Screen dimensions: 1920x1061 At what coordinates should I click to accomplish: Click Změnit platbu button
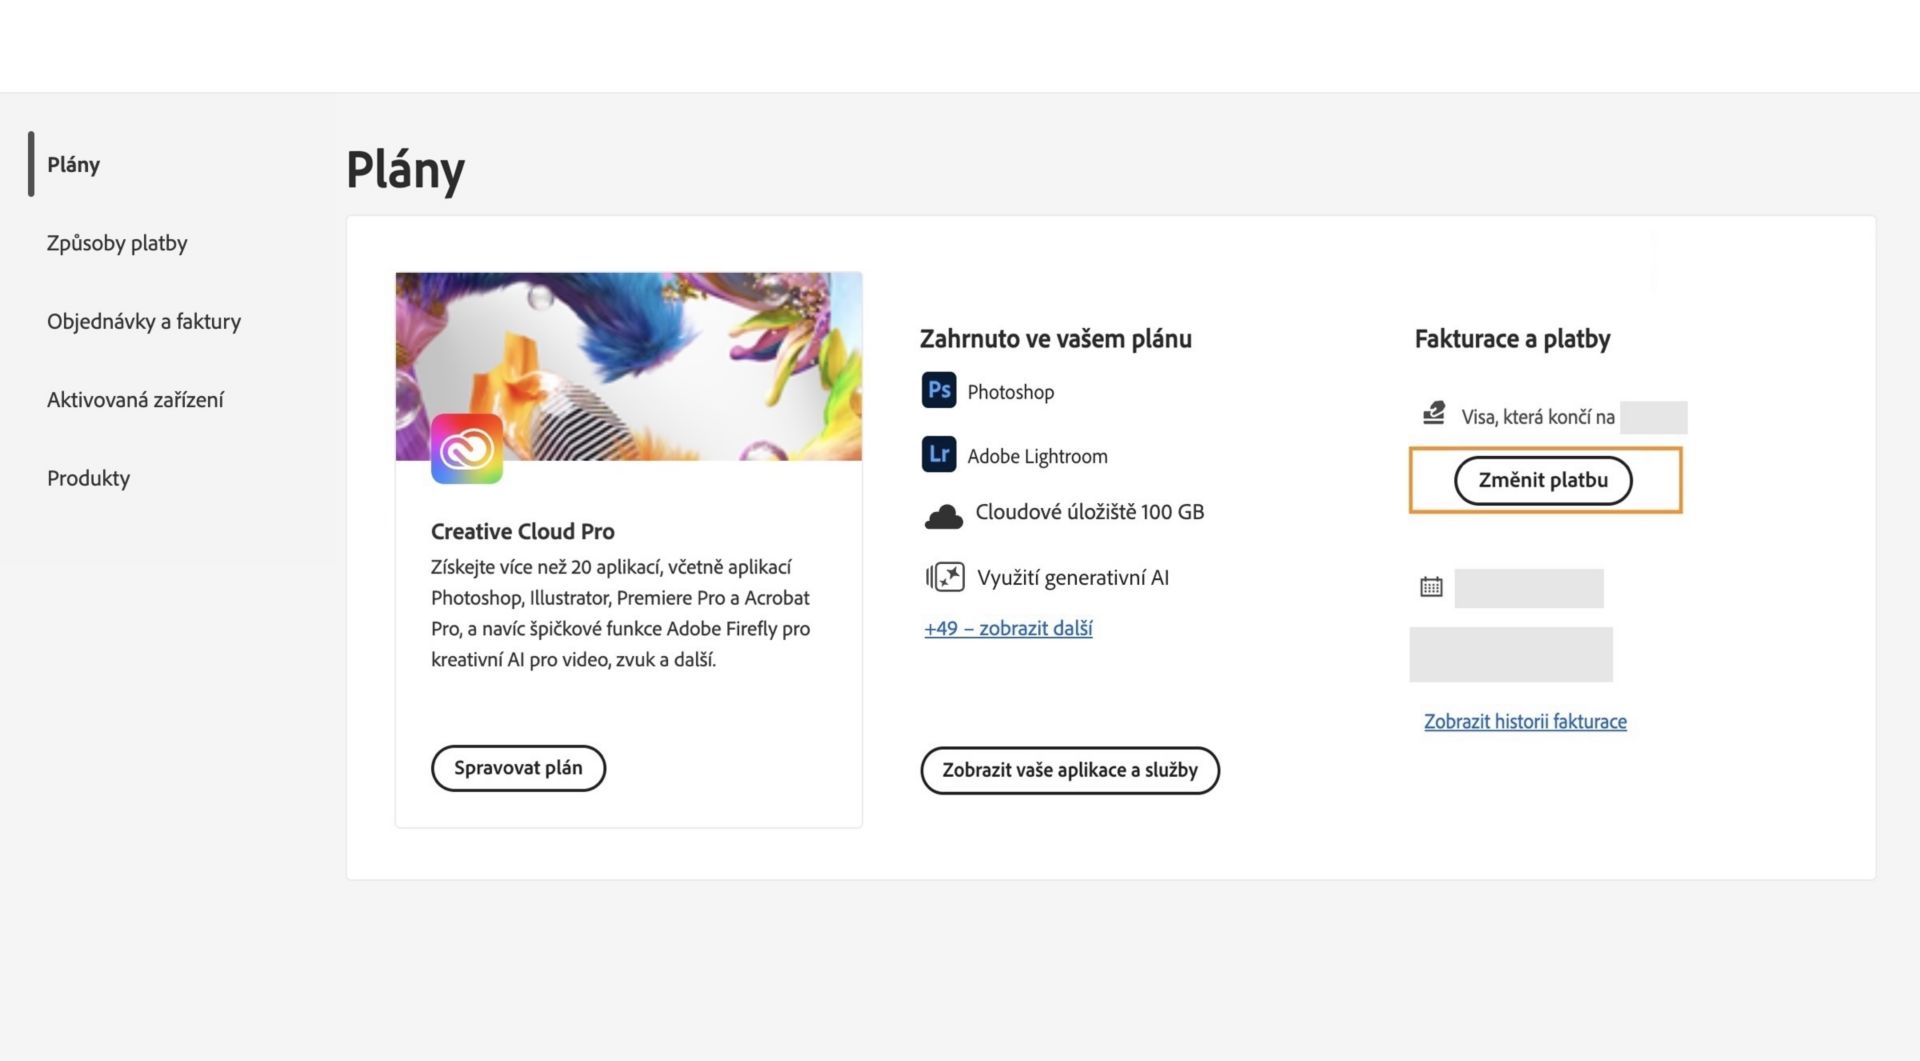coord(1542,480)
